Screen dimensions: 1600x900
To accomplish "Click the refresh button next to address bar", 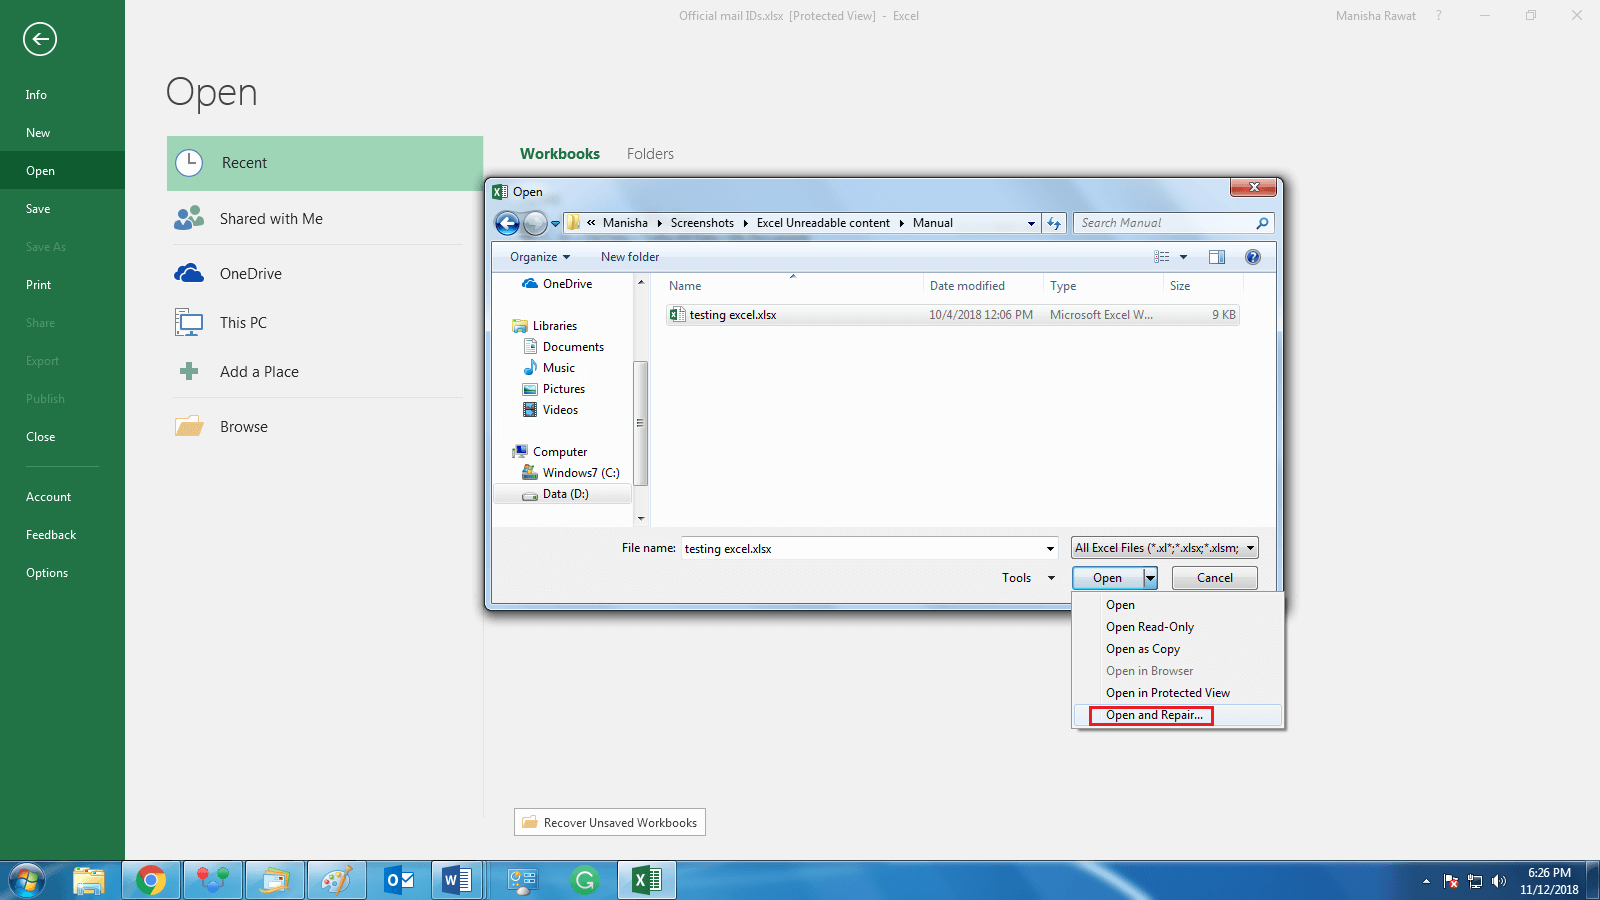I will pyautogui.click(x=1054, y=223).
